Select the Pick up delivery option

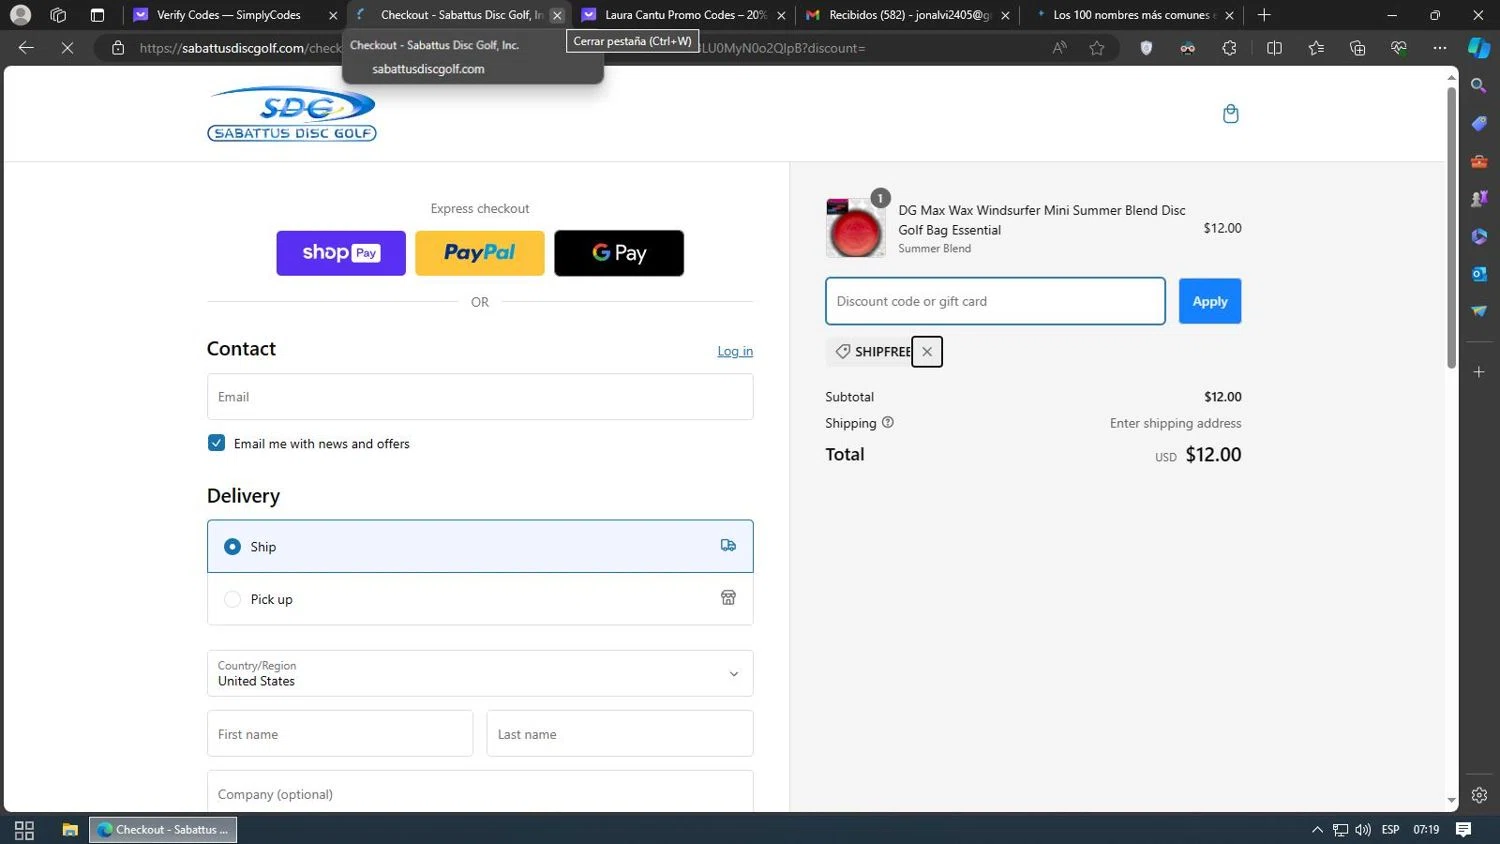[x=480, y=599]
